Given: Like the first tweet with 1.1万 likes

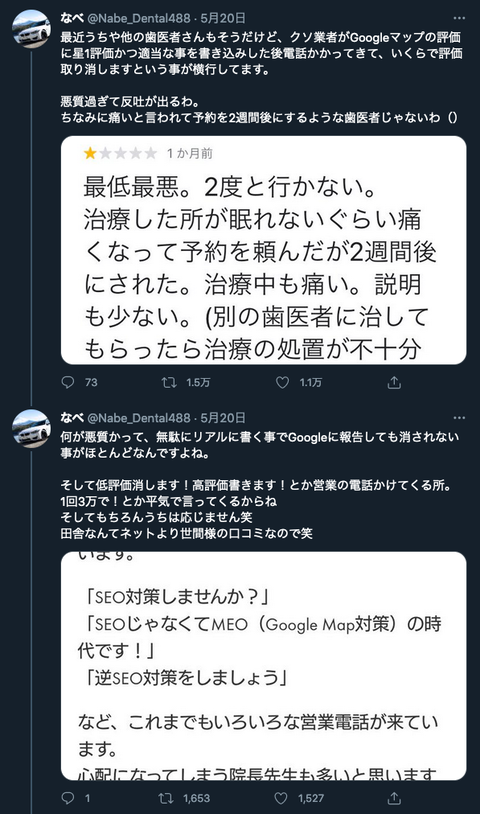Looking at the screenshot, I should (x=282, y=383).
